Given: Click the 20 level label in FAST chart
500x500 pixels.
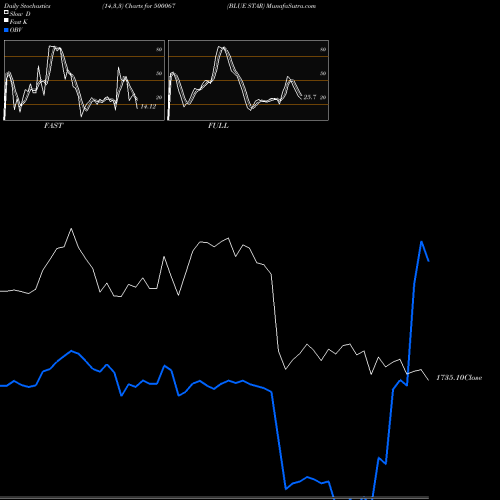Looking at the screenshot, I should point(159,97).
